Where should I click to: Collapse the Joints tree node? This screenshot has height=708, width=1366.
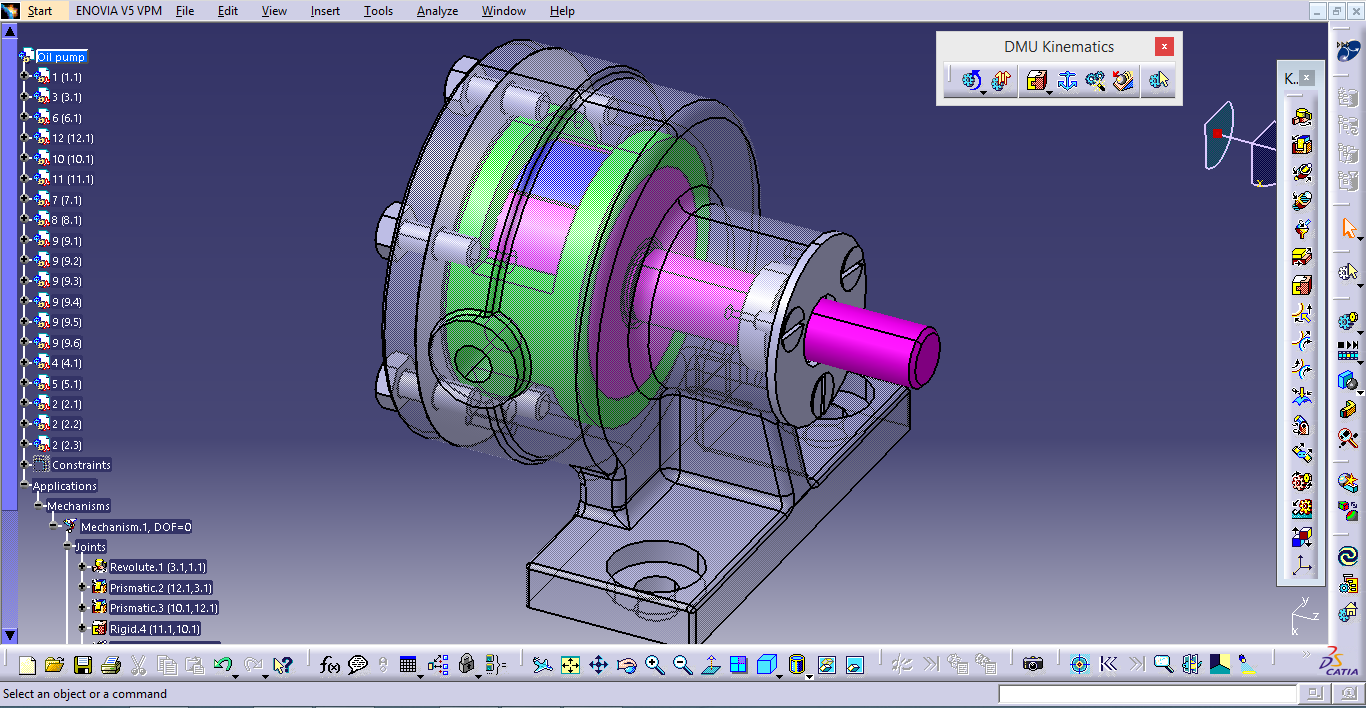[x=68, y=547]
